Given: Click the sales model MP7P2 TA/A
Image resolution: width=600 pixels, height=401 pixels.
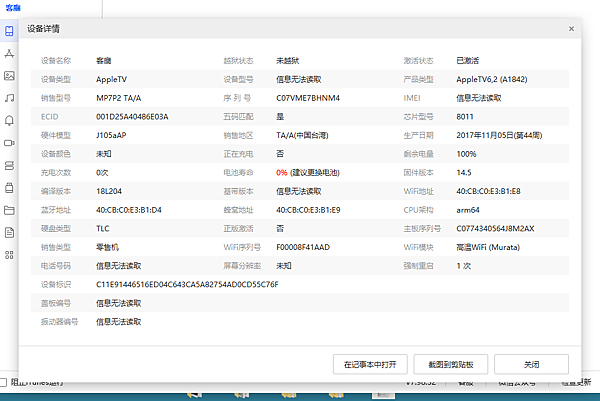Looking at the screenshot, I should (119, 98).
